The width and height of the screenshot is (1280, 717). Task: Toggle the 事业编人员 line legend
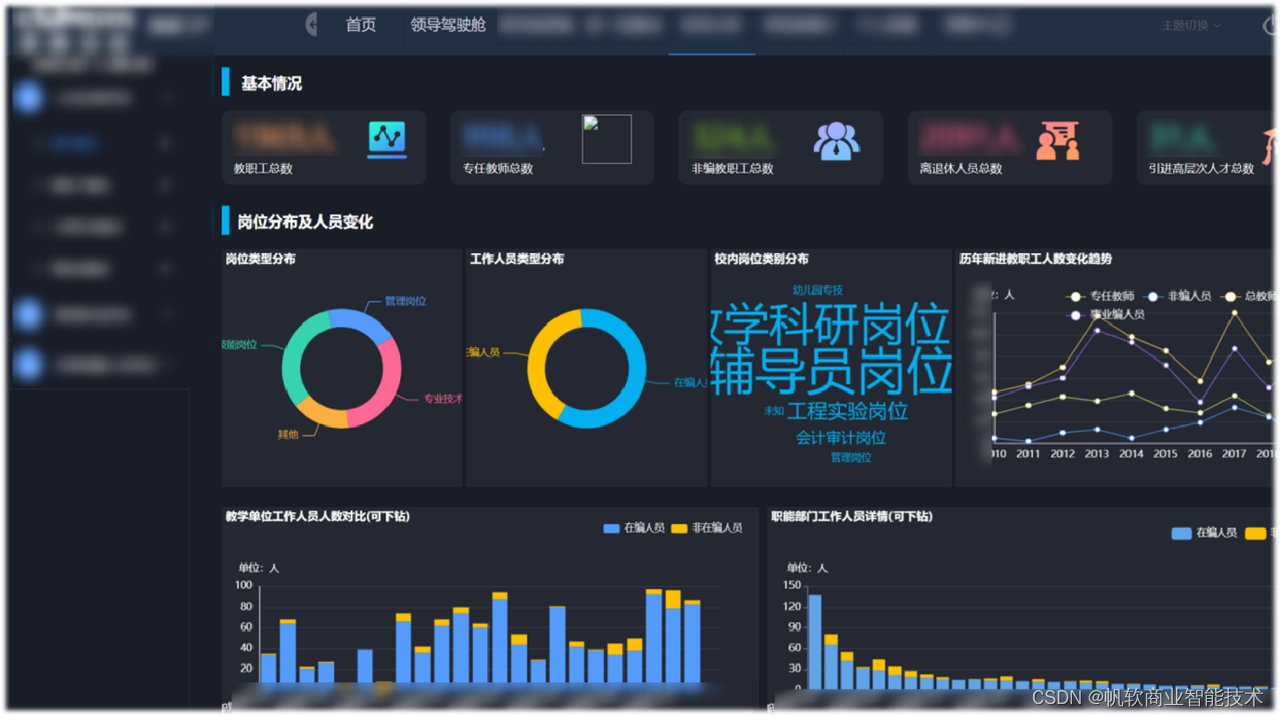[x=1106, y=314]
